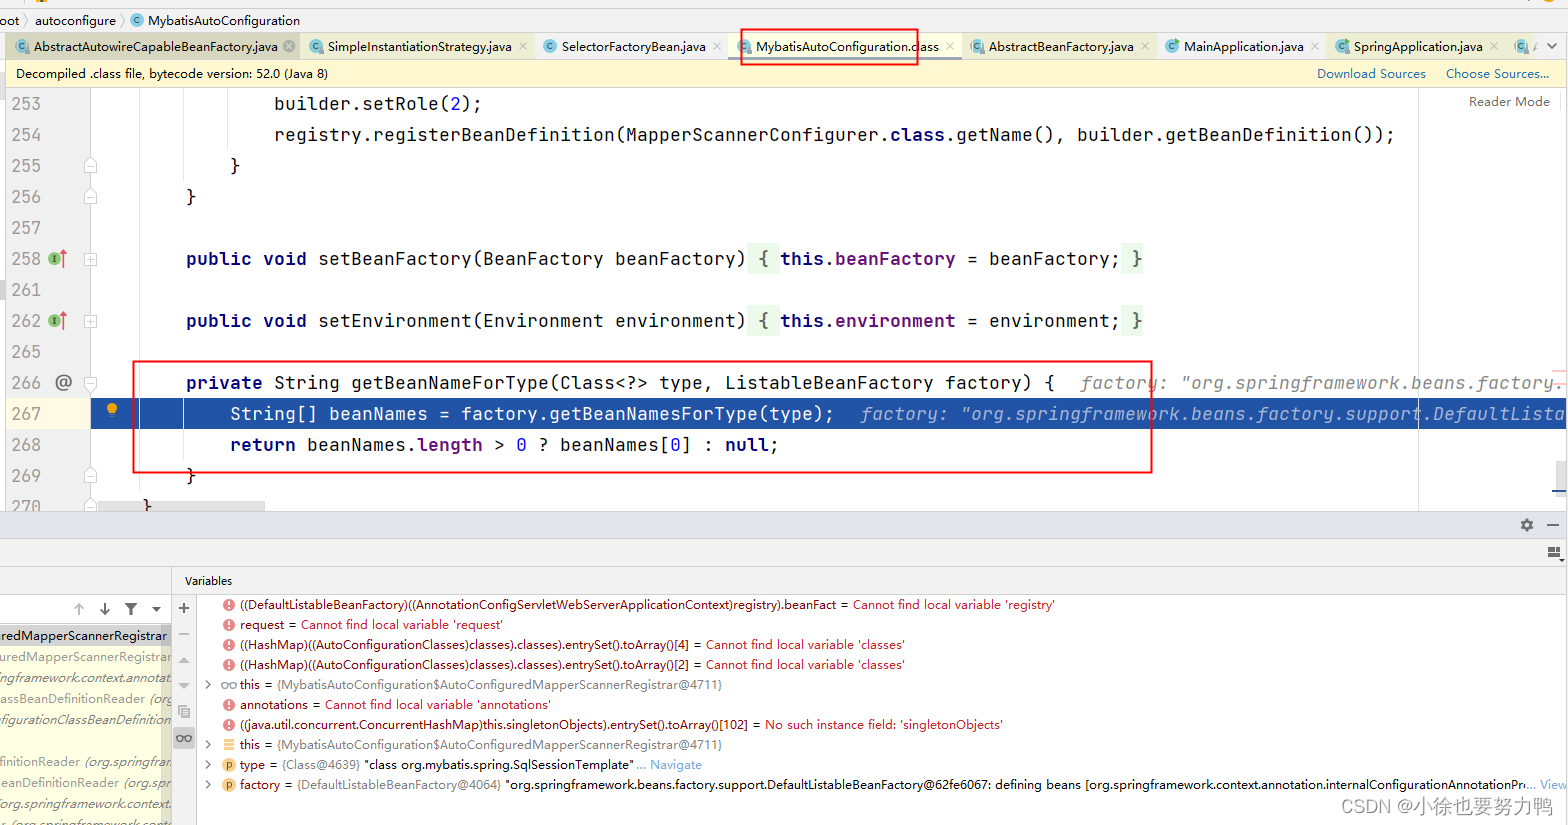1568x825 pixels.
Task: Expand the folded setEnvironment method at line 262
Action: point(90,321)
